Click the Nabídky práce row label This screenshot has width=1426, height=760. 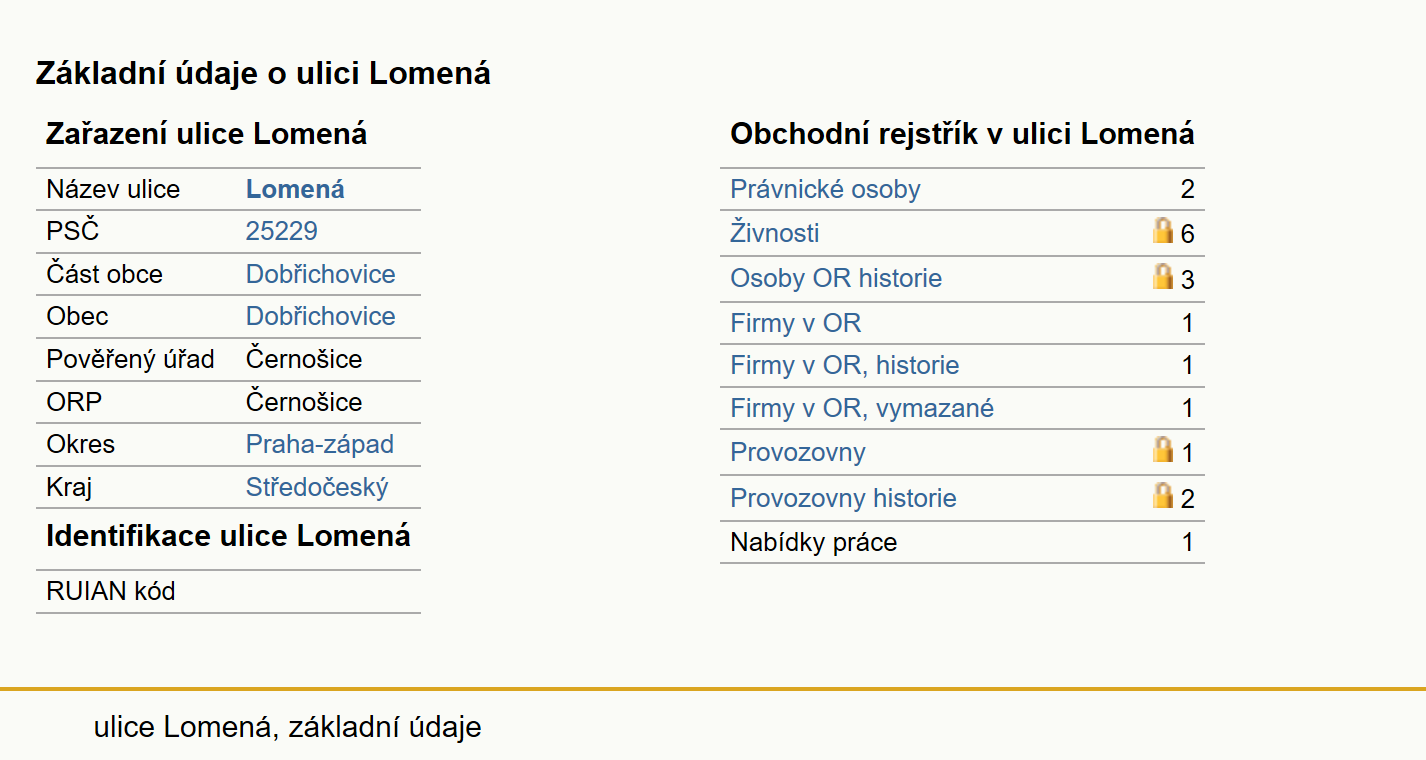point(813,542)
